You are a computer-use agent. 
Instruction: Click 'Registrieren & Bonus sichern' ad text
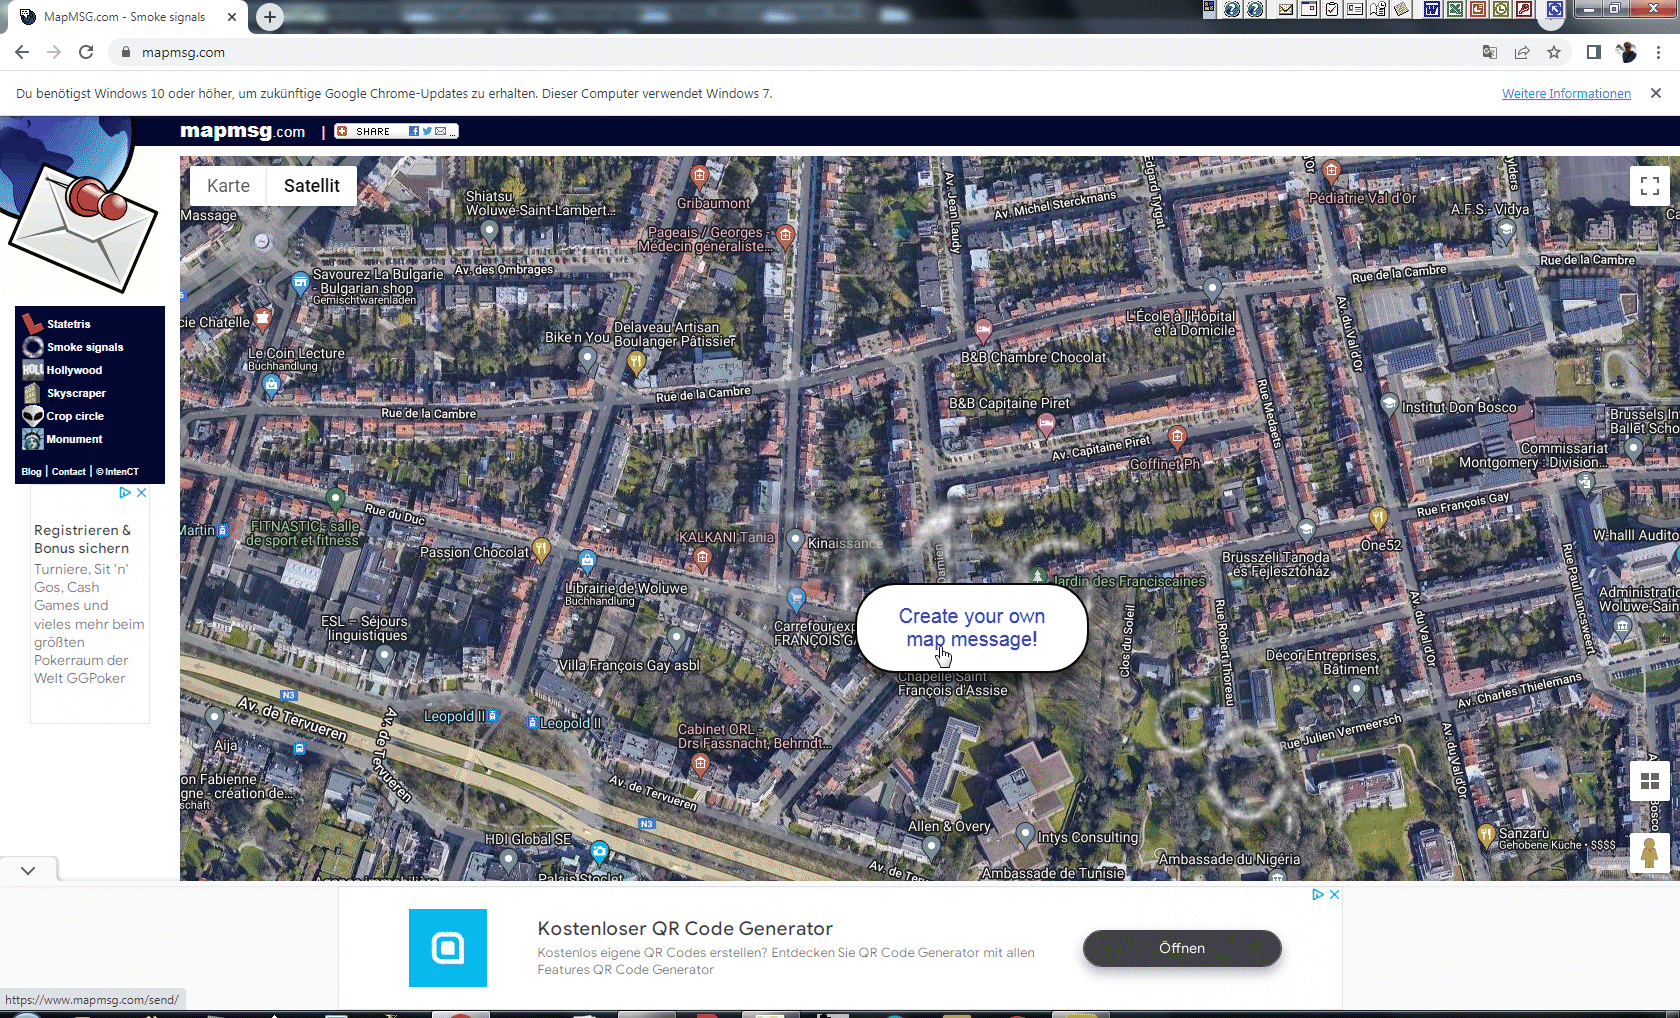click(x=82, y=539)
